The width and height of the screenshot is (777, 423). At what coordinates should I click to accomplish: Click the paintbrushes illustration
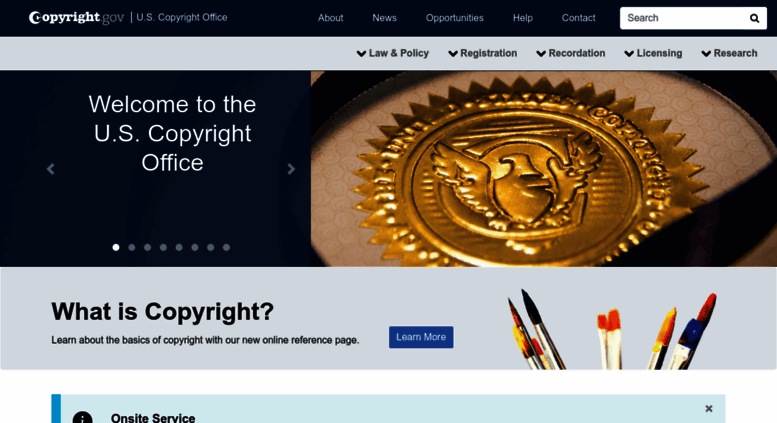click(611, 328)
